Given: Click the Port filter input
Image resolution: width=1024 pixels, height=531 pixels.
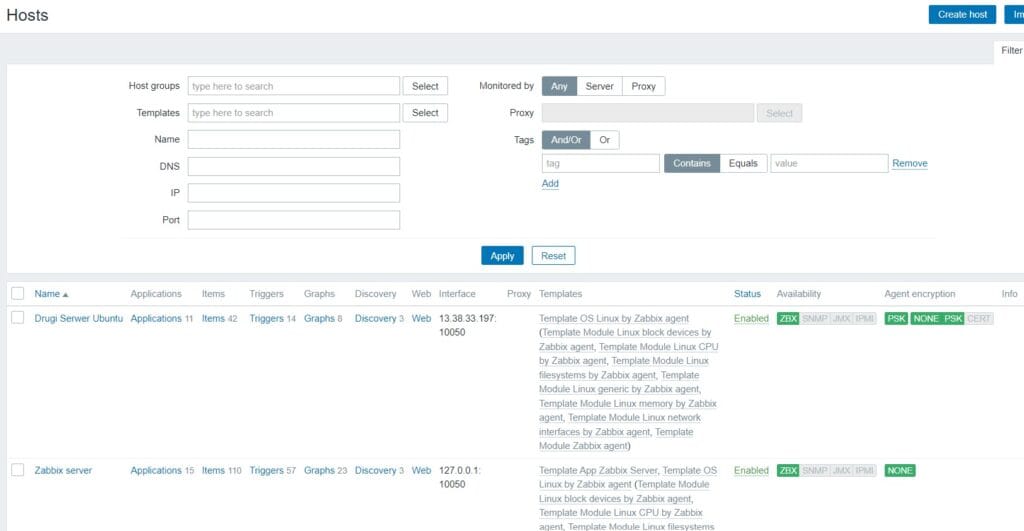Looking at the screenshot, I should [x=294, y=219].
